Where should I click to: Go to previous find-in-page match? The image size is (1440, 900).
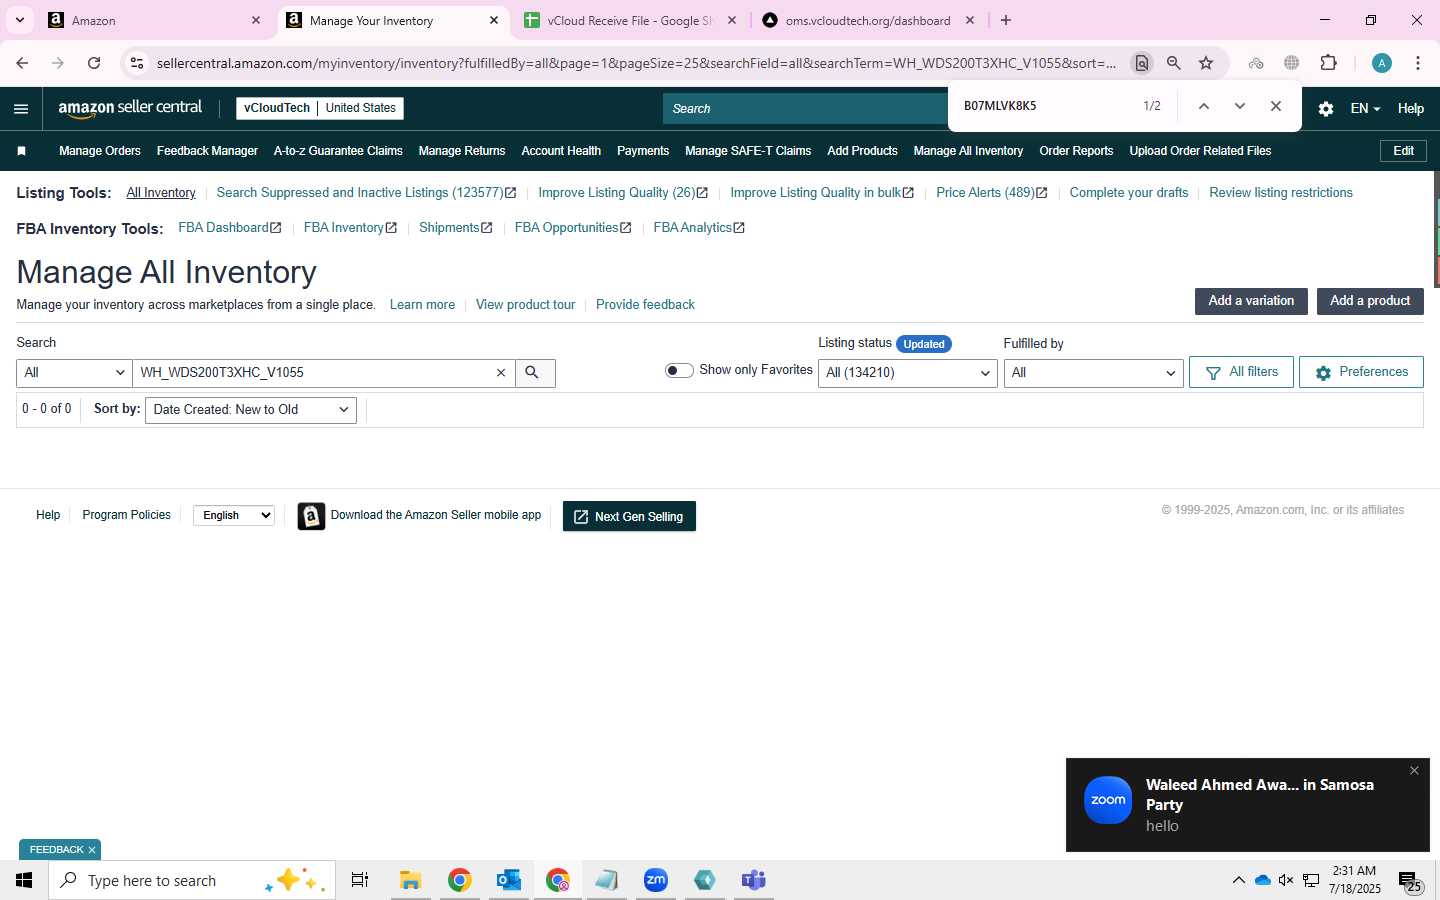pyautogui.click(x=1204, y=106)
